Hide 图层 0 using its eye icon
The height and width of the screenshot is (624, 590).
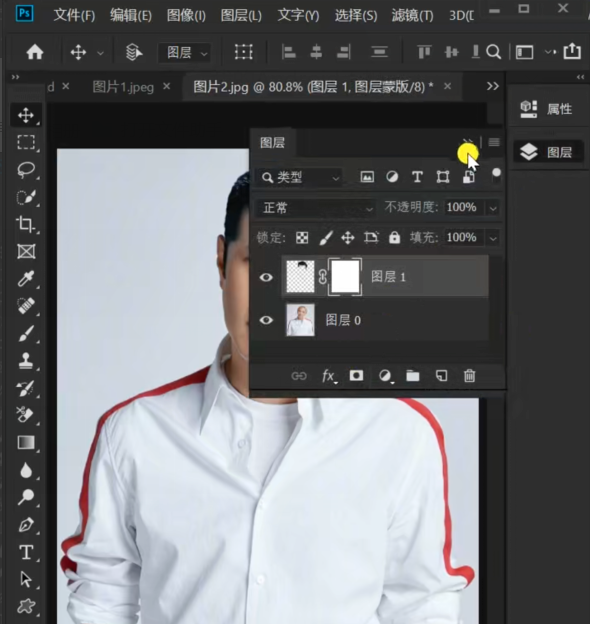tap(266, 320)
